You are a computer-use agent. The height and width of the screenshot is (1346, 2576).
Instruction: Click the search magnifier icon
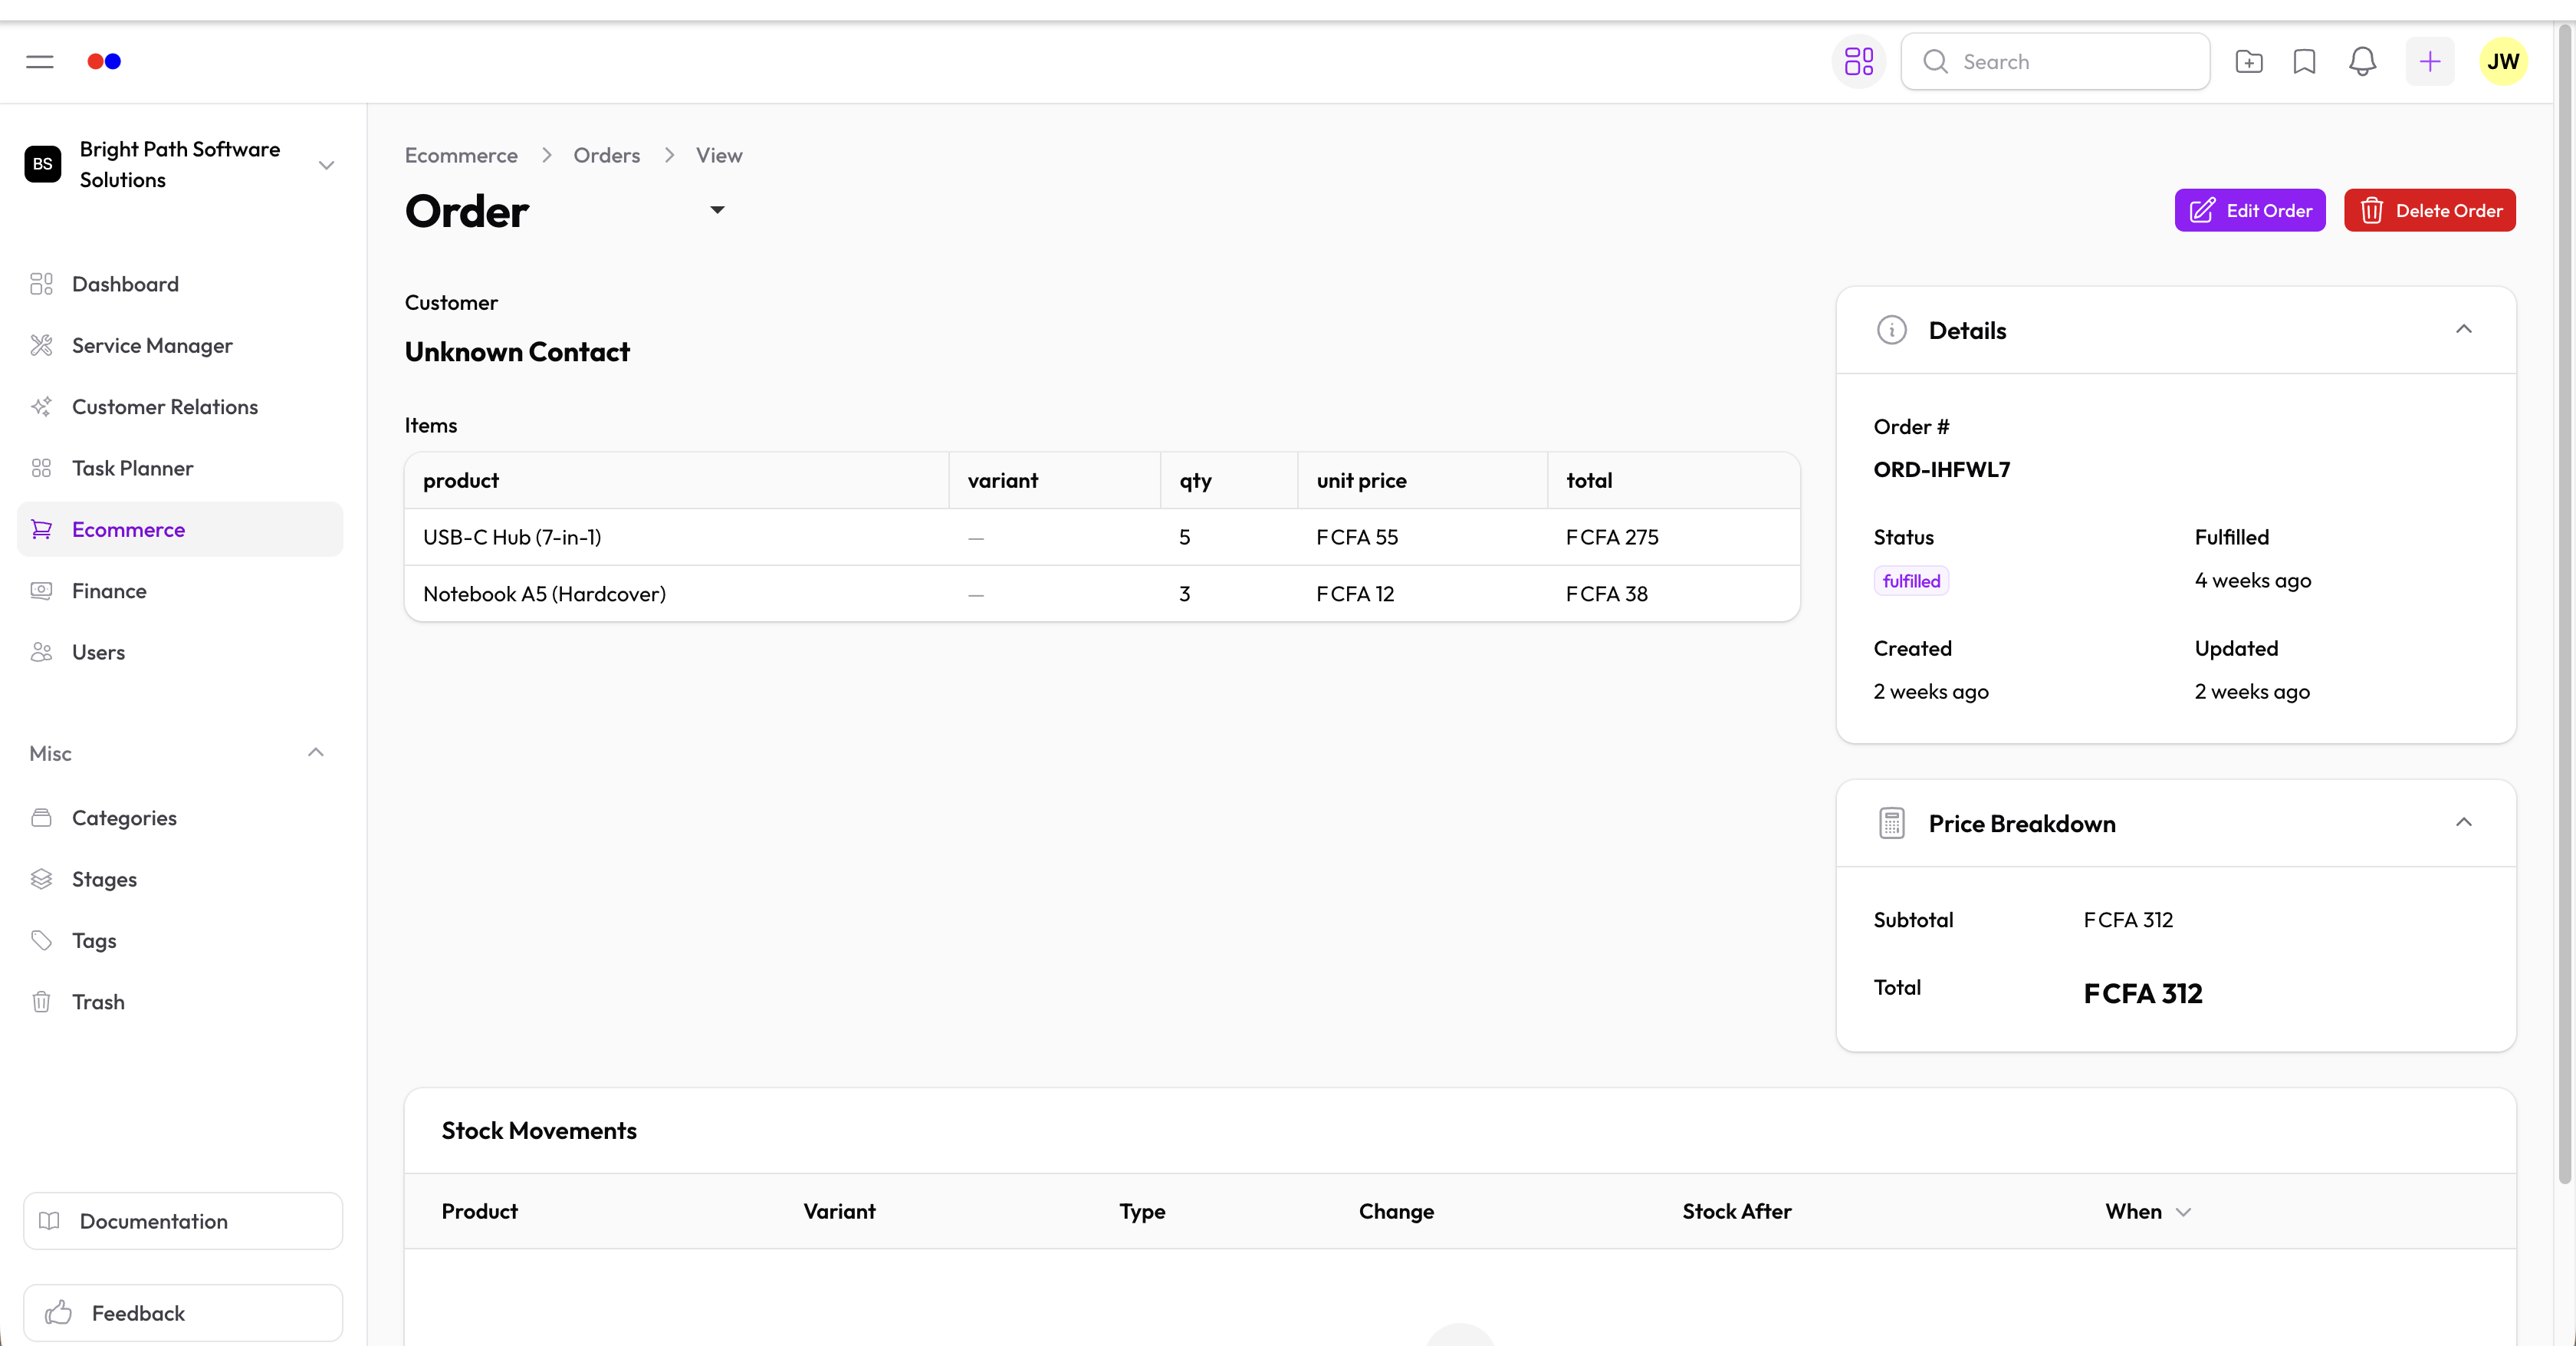(1936, 62)
